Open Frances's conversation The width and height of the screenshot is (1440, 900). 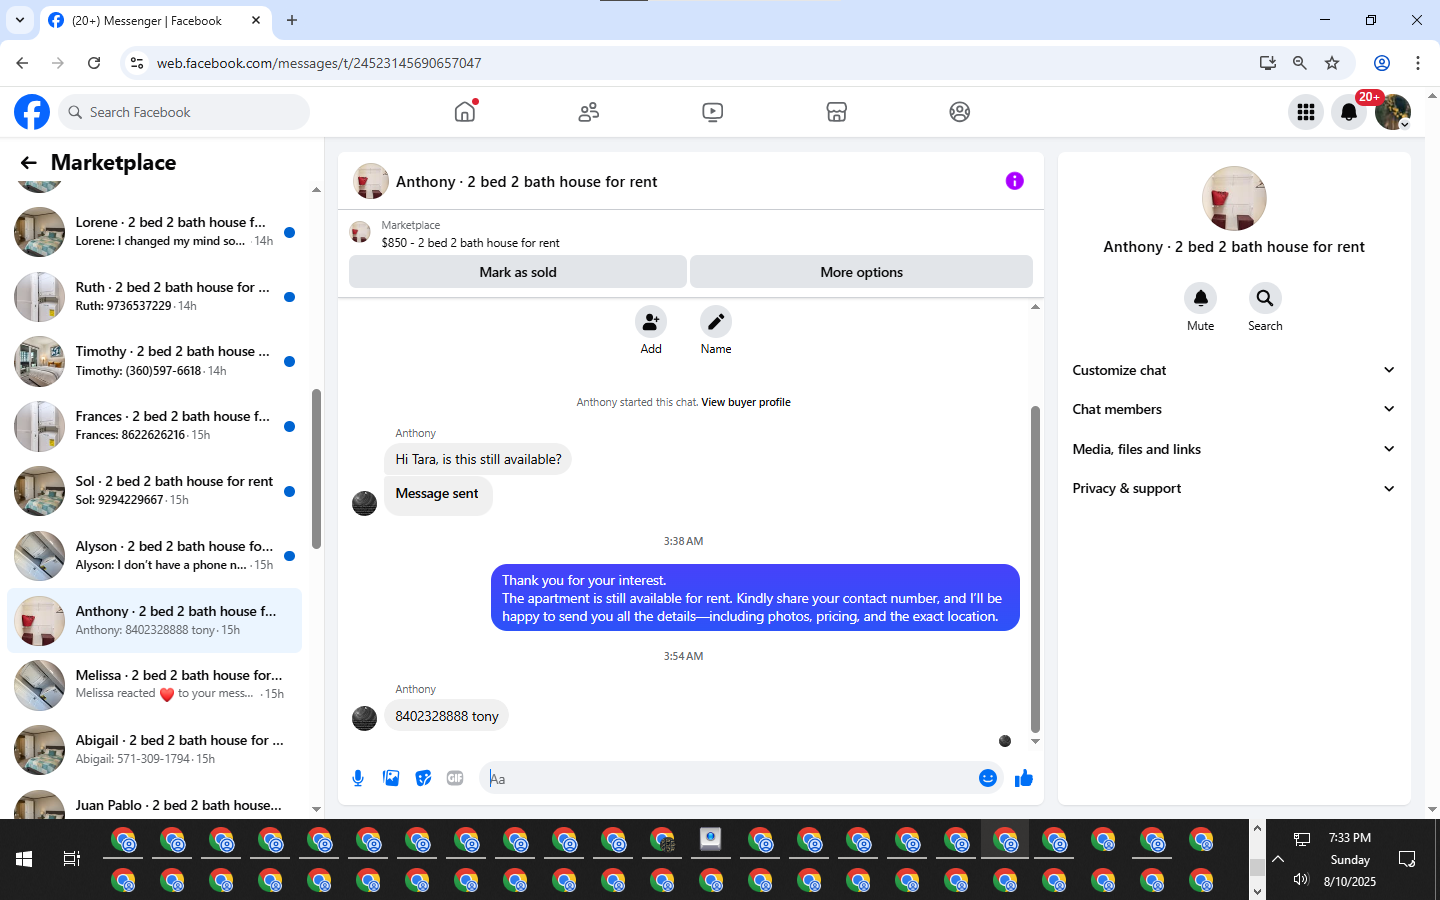(155, 426)
